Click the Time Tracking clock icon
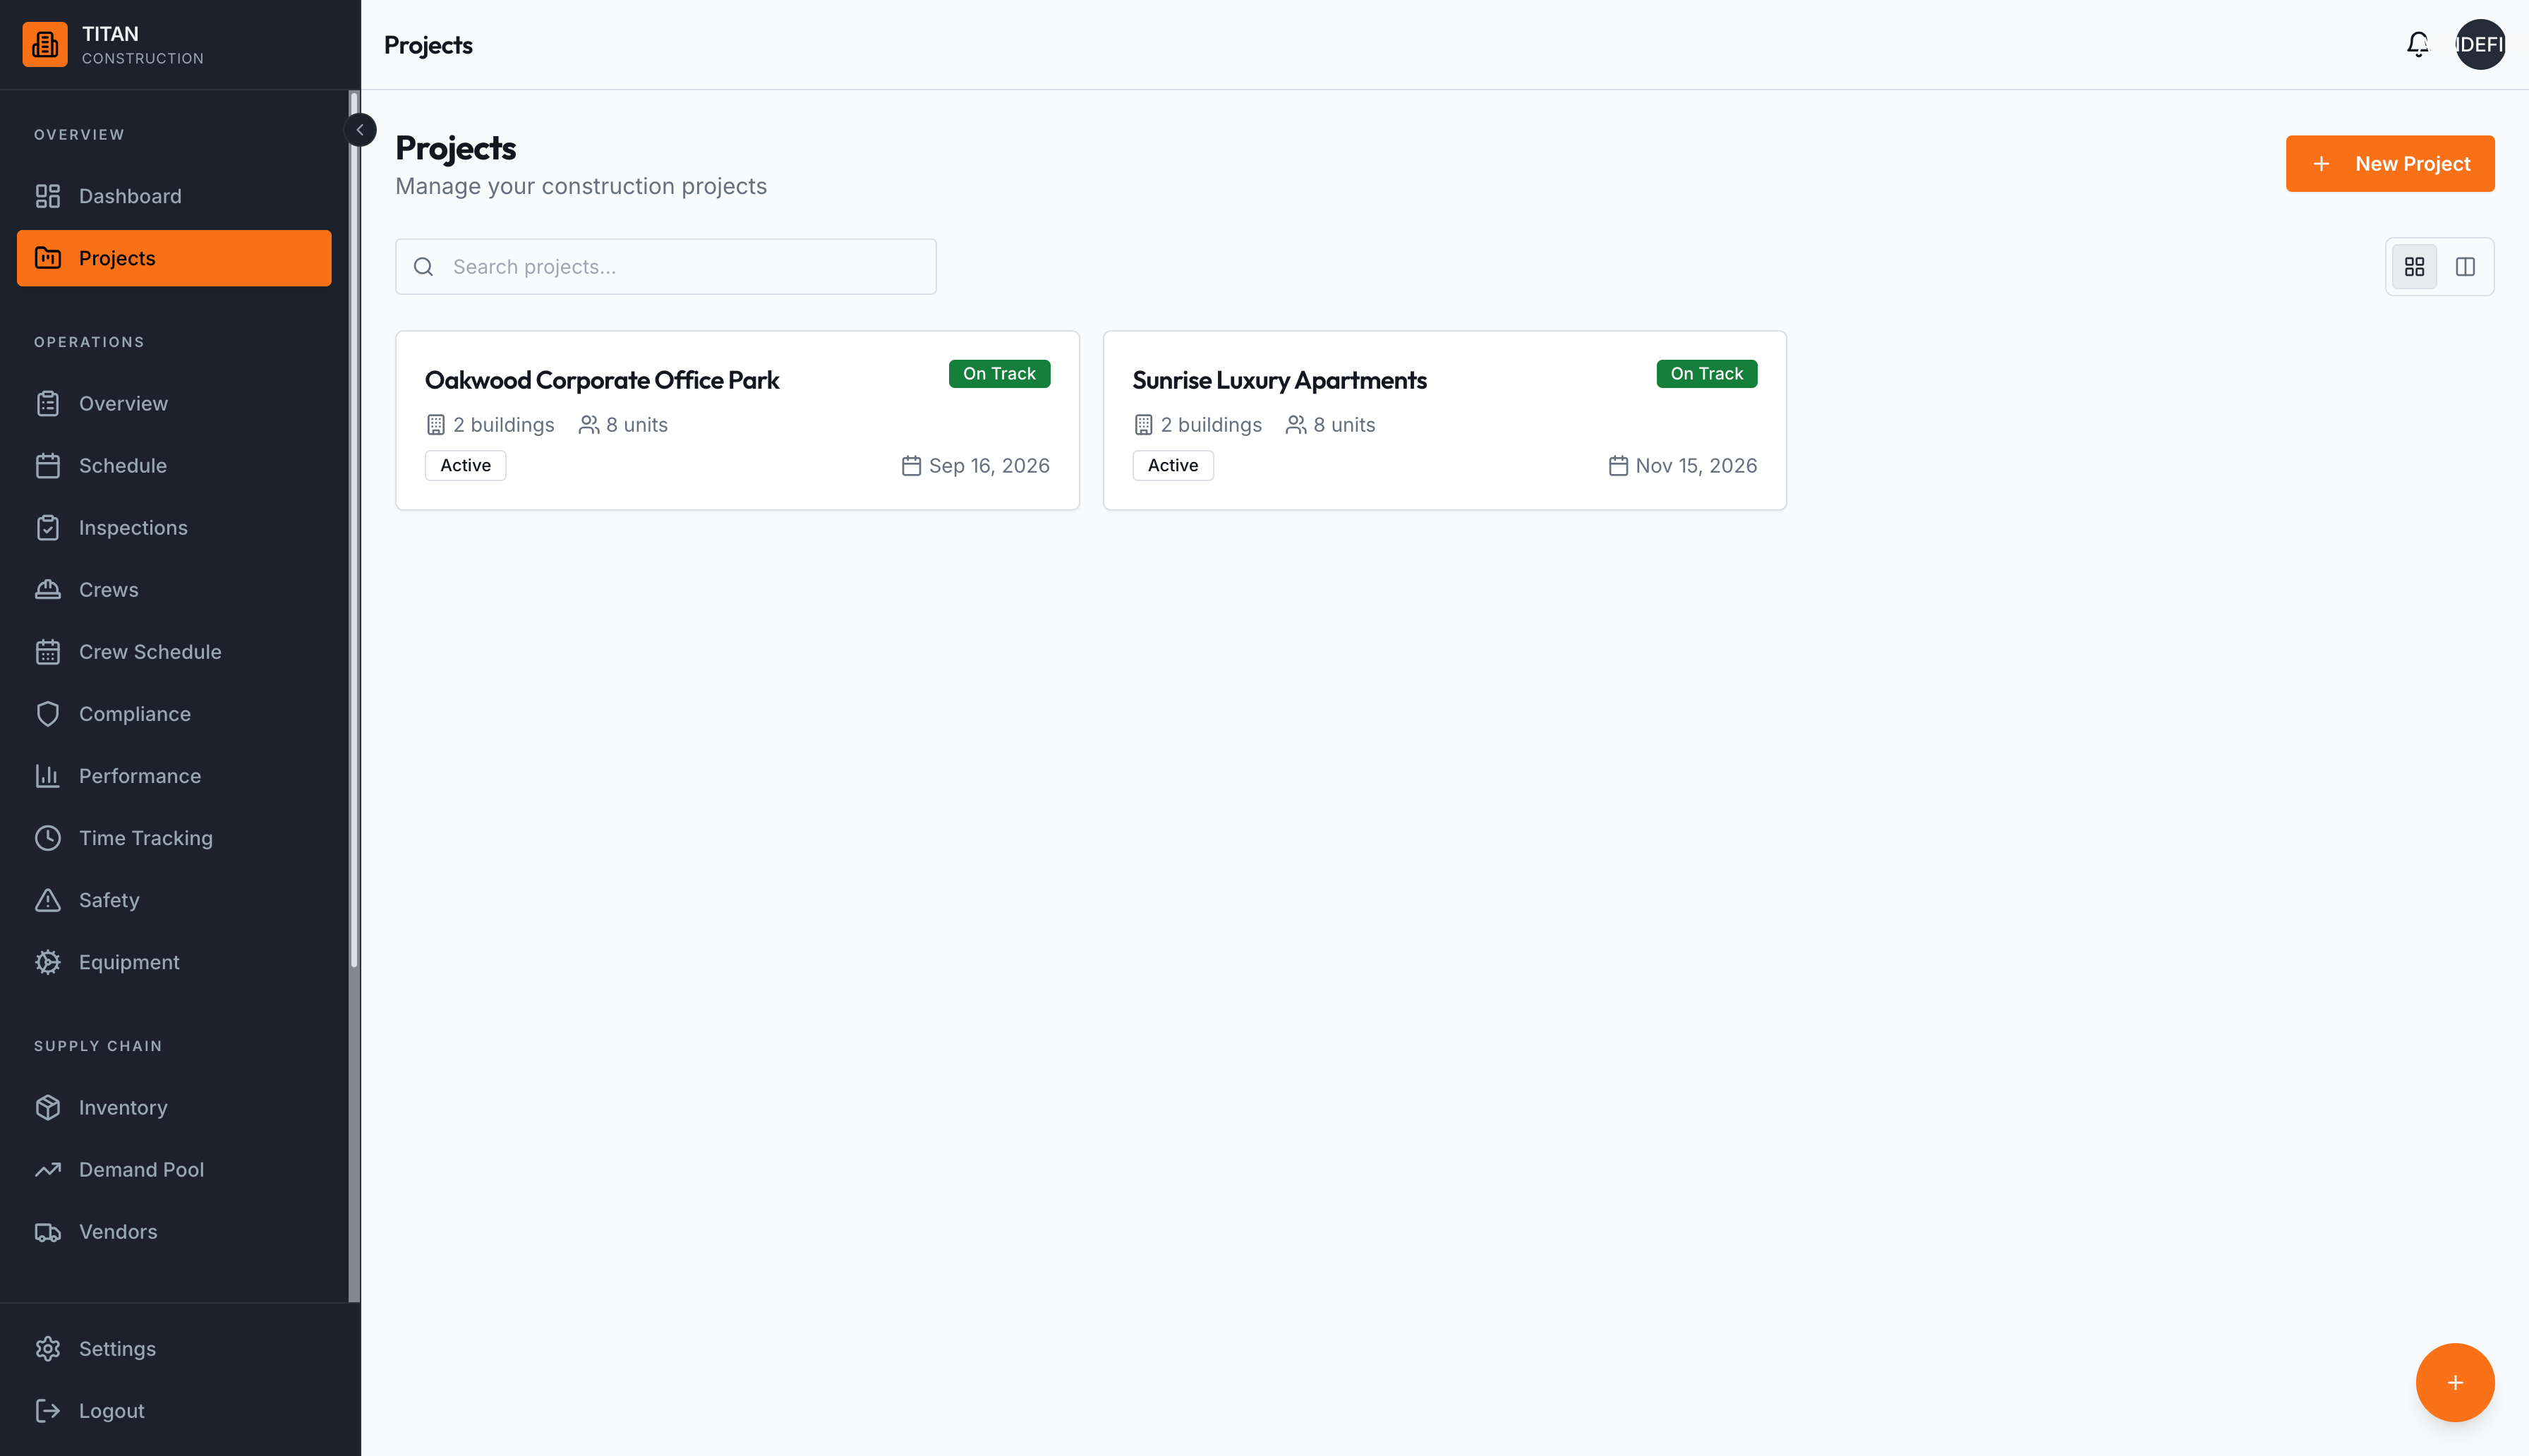2529x1456 pixels. pyautogui.click(x=48, y=837)
